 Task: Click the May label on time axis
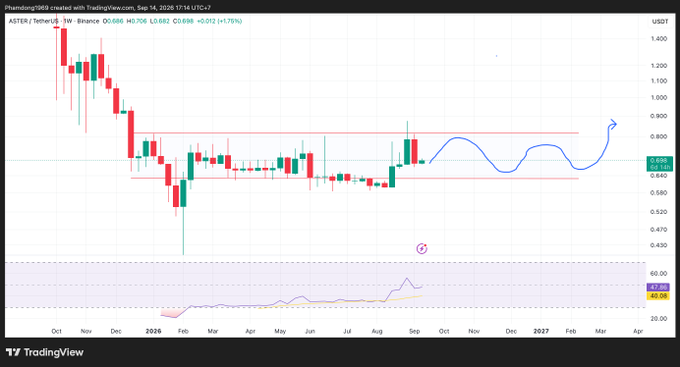(280, 331)
